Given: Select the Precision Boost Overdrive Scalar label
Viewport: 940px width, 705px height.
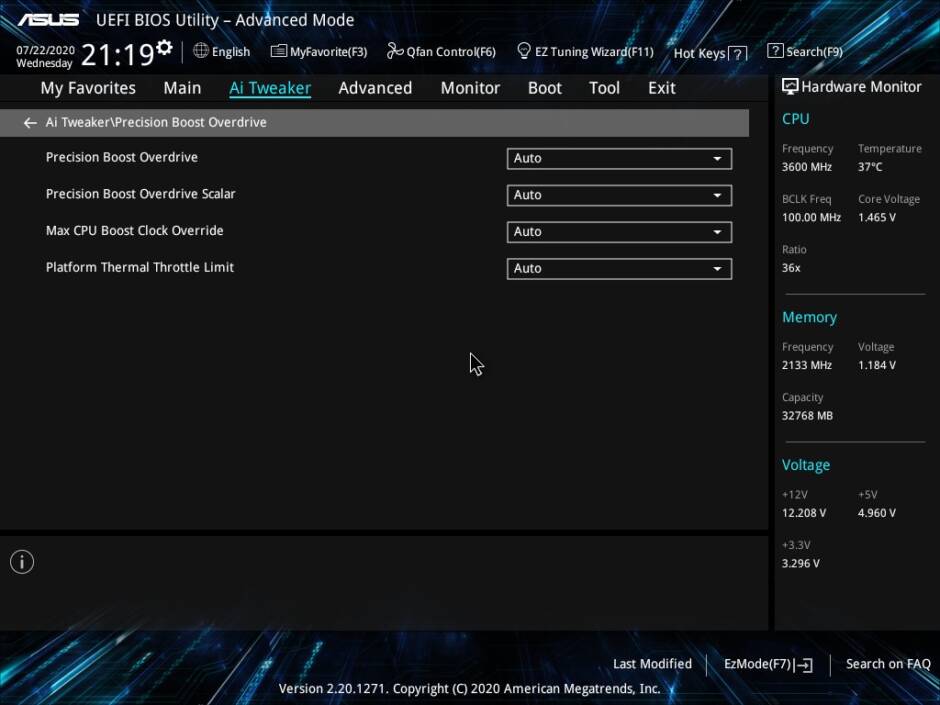Looking at the screenshot, I should click(140, 194).
